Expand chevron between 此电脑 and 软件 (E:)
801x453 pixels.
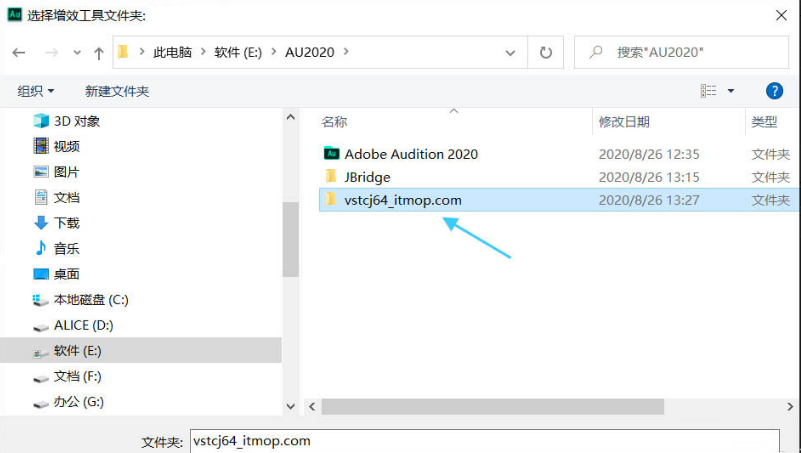point(203,52)
